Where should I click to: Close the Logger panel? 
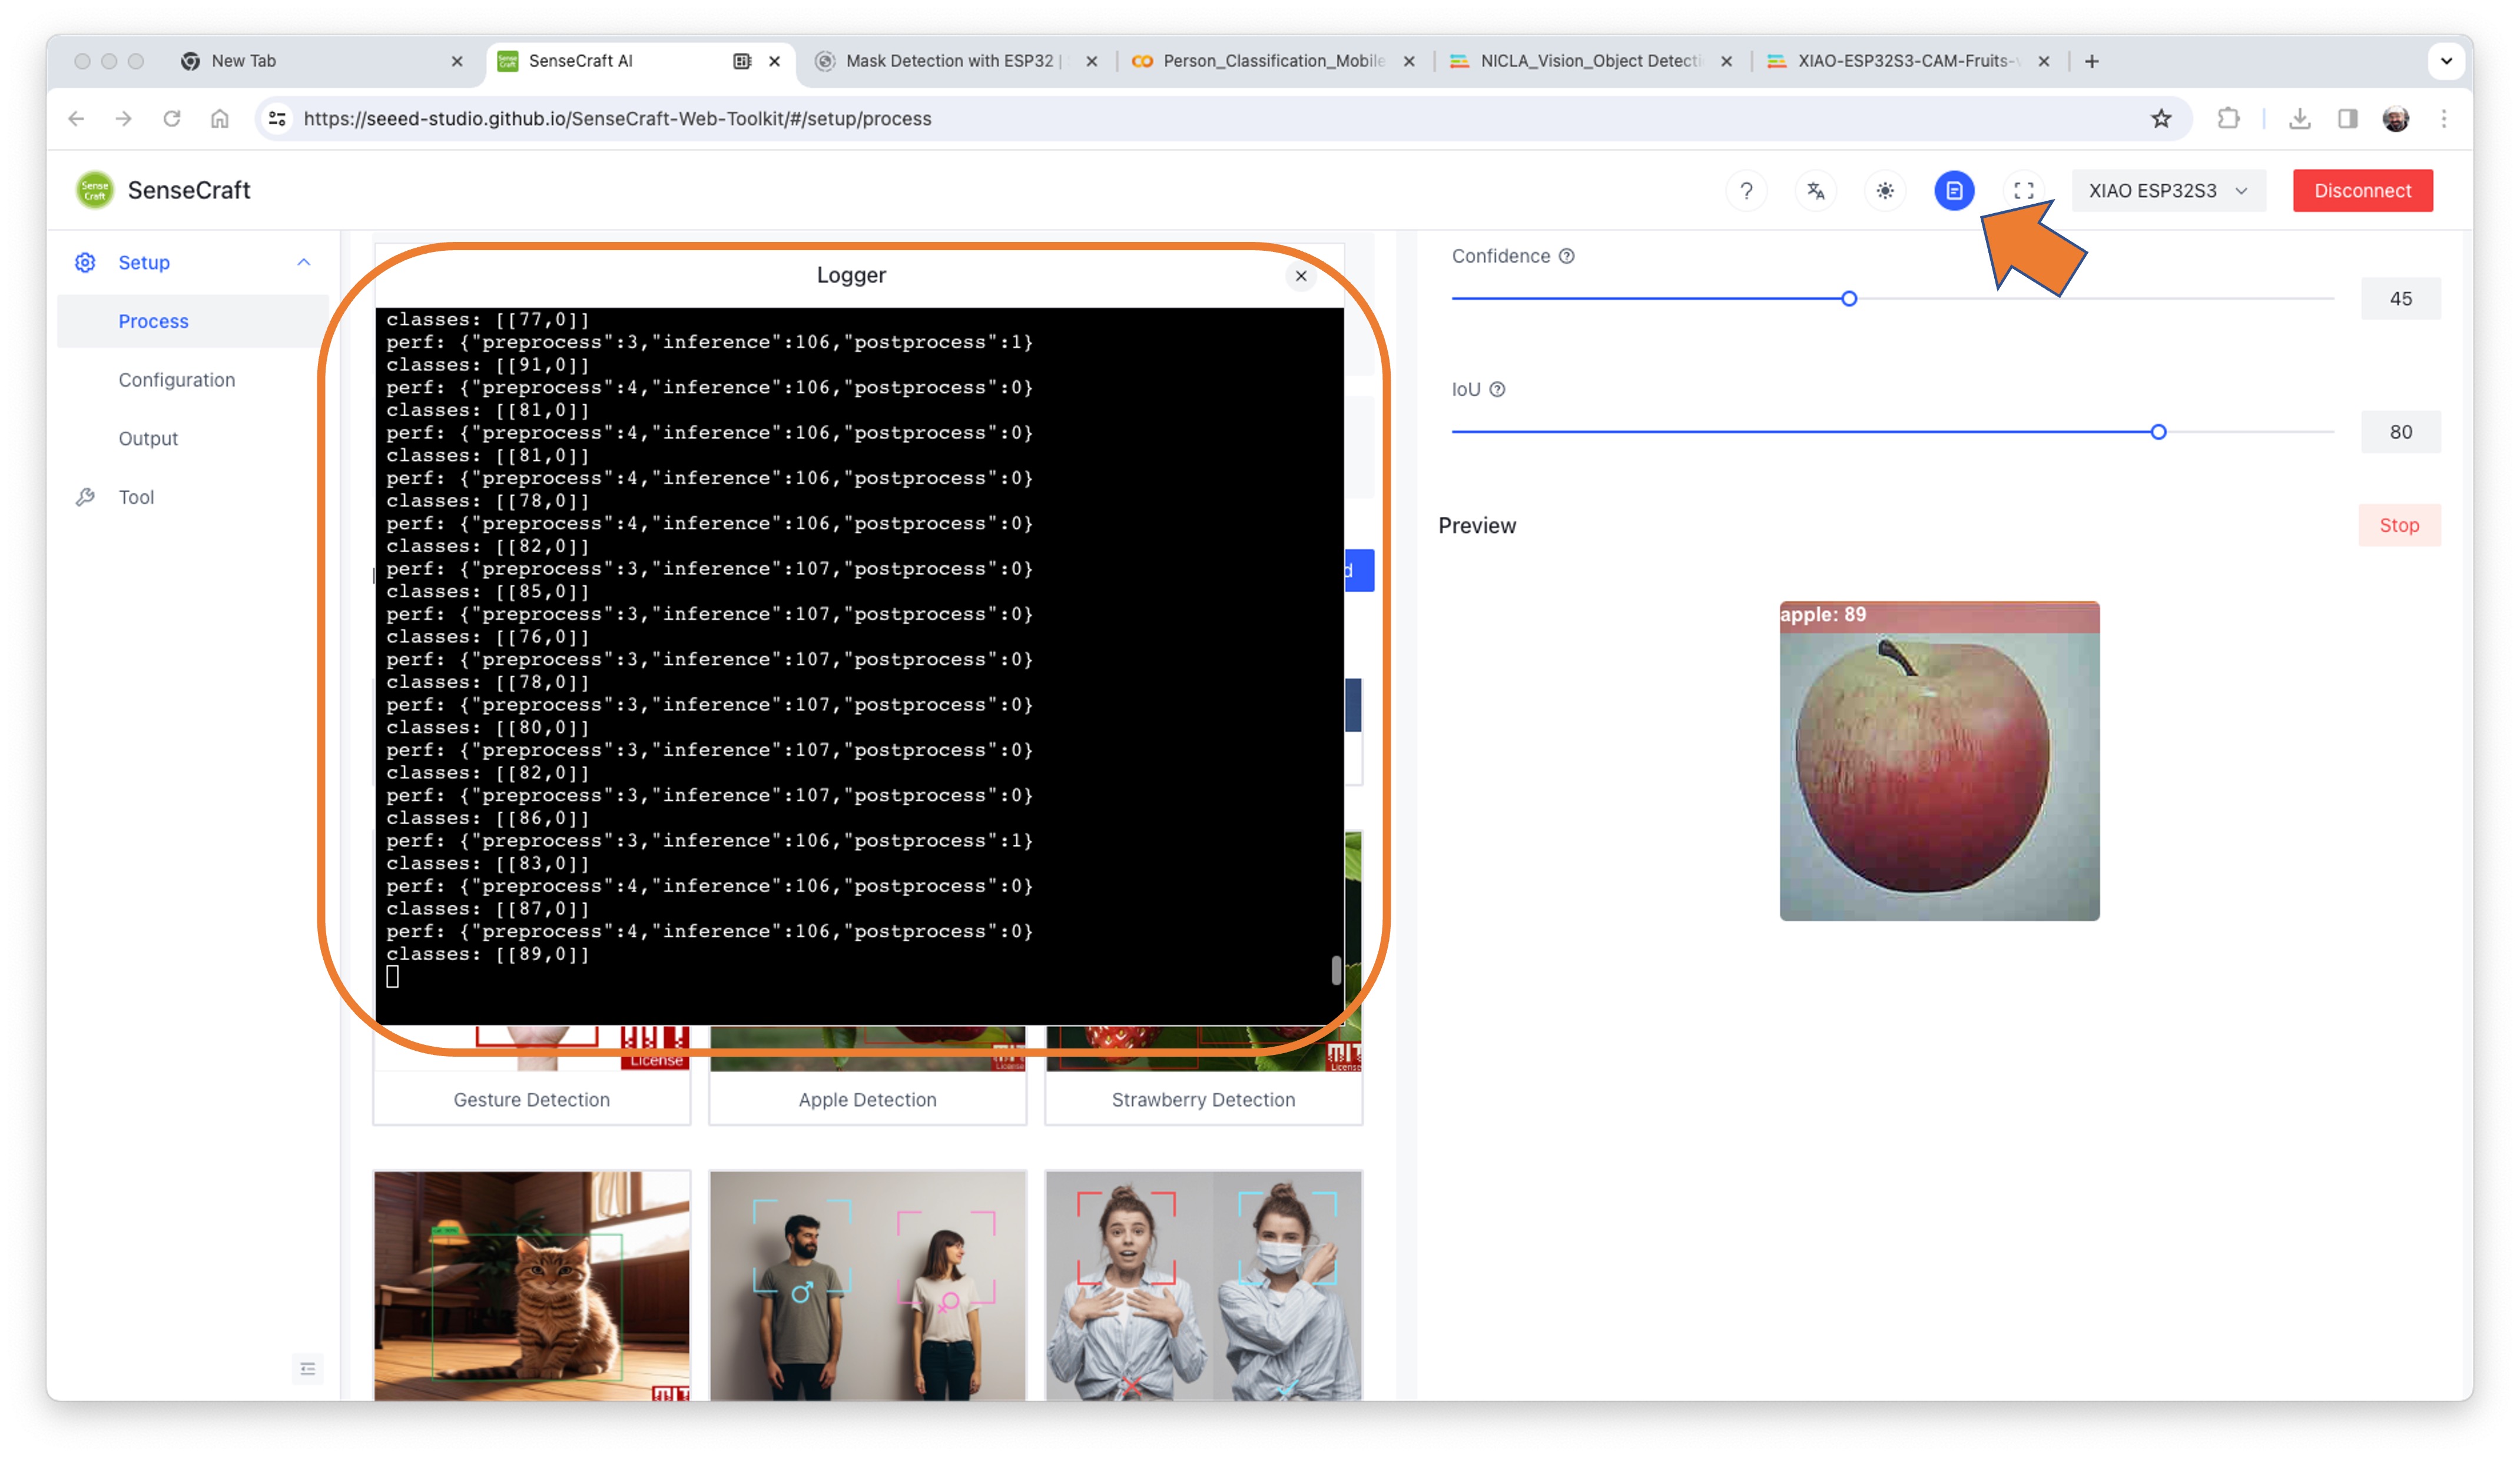tap(1300, 276)
